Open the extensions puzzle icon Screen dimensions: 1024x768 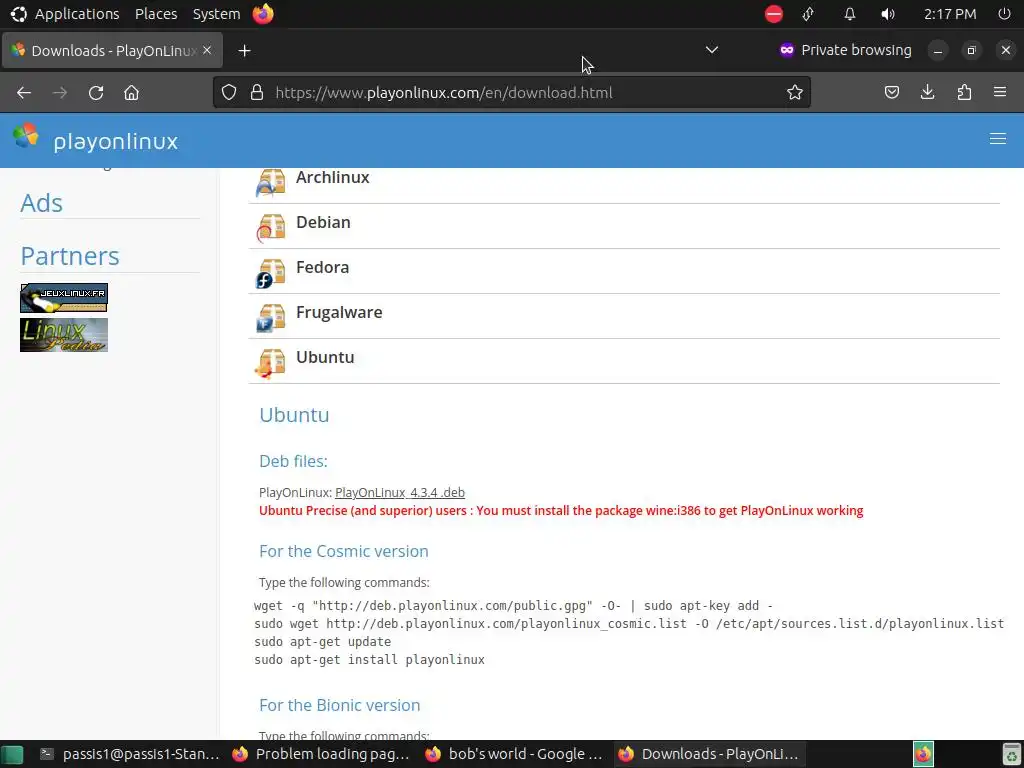click(x=964, y=93)
